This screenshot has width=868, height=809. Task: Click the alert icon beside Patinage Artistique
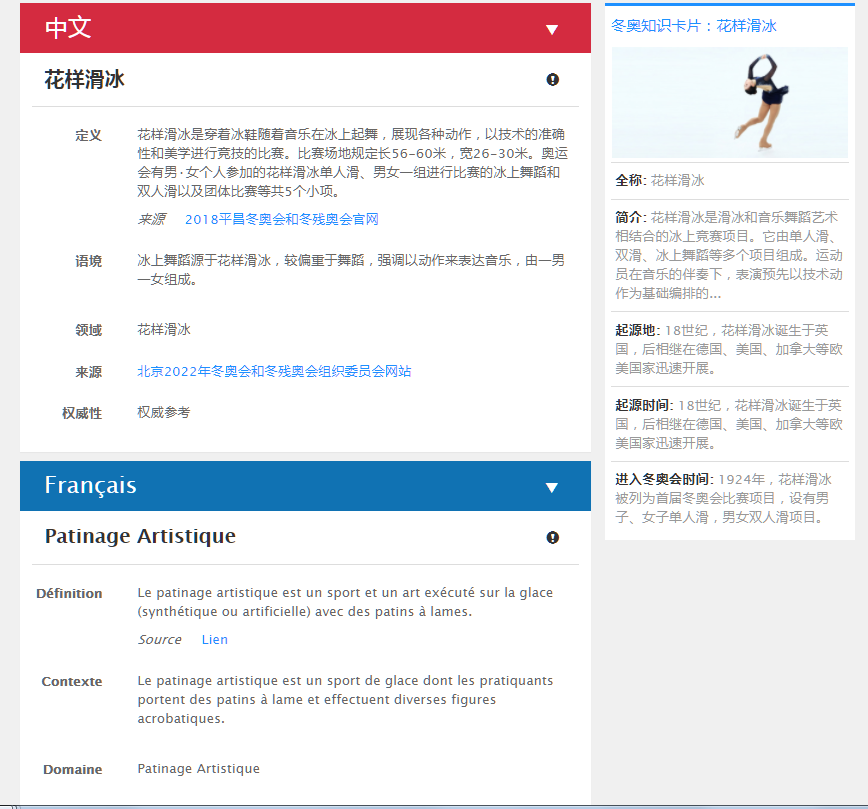[x=553, y=538]
